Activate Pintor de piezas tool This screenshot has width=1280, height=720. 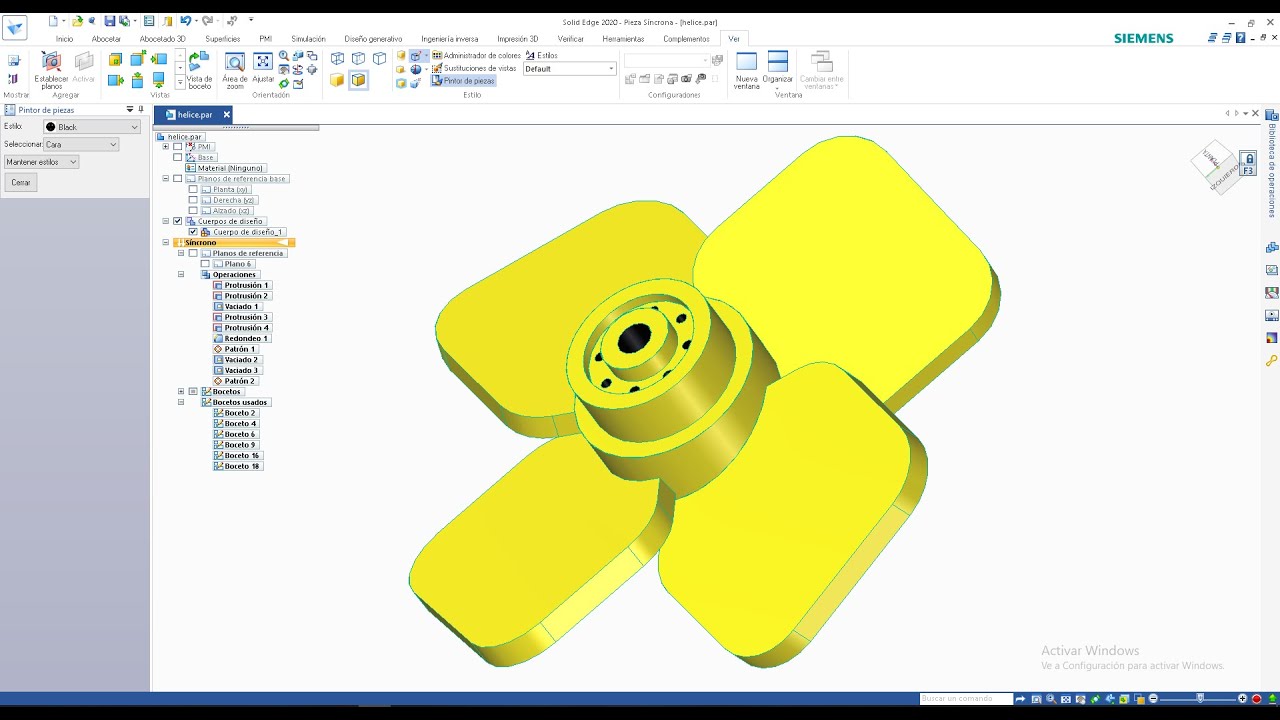(x=463, y=81)
